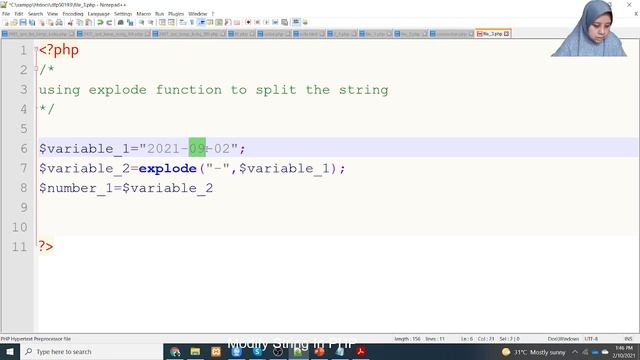Open the Plugins menu
This screenshot has width=640, height=360.
point(176,14)
